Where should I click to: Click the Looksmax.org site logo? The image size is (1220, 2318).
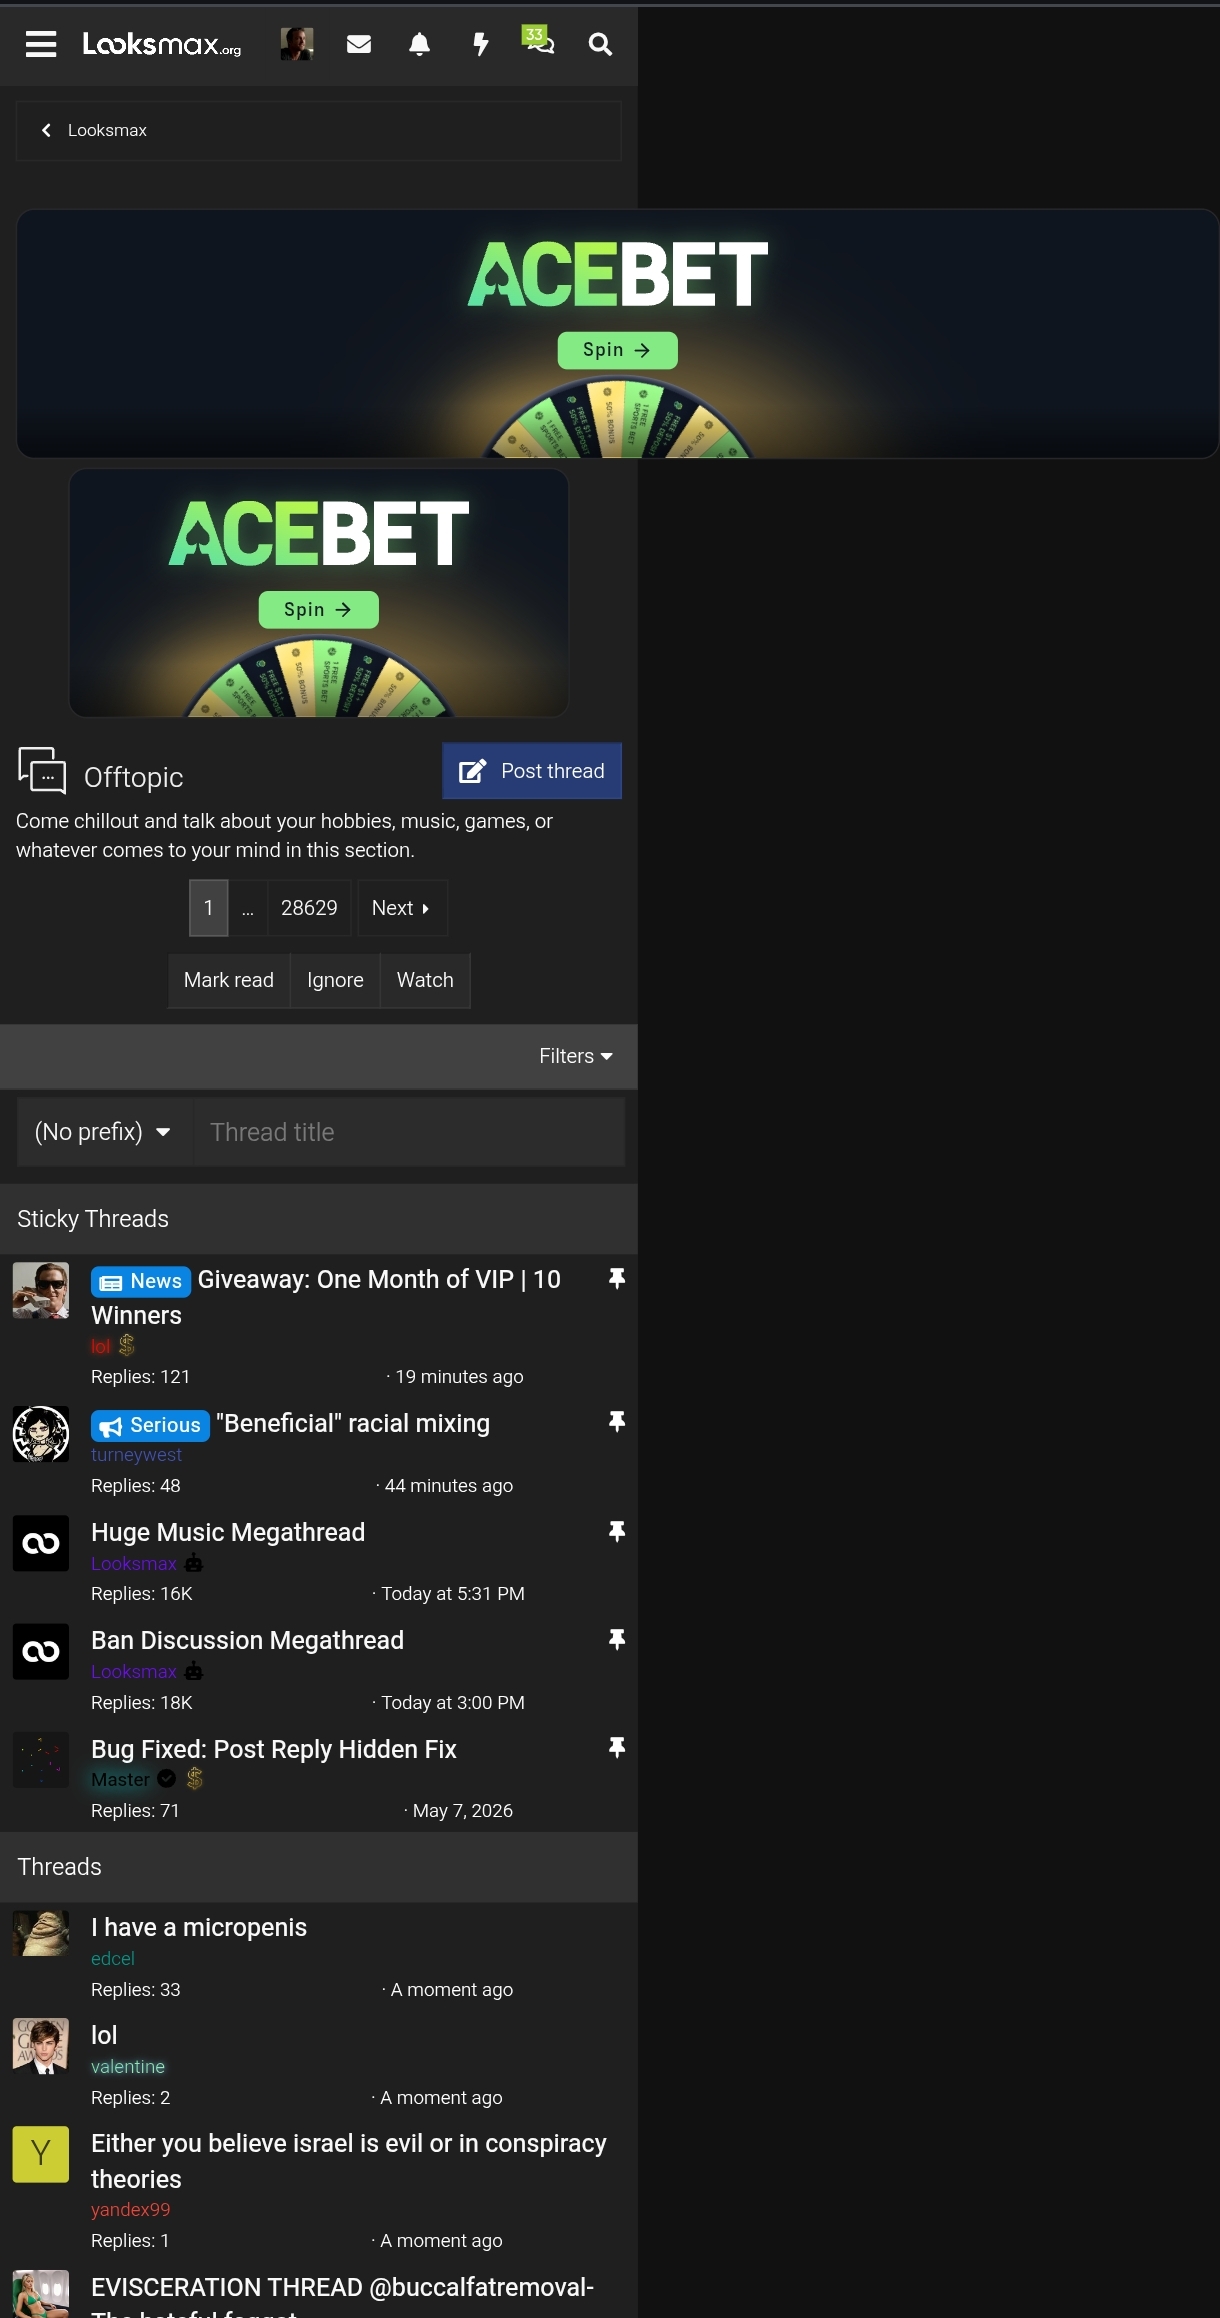point(162,44)
